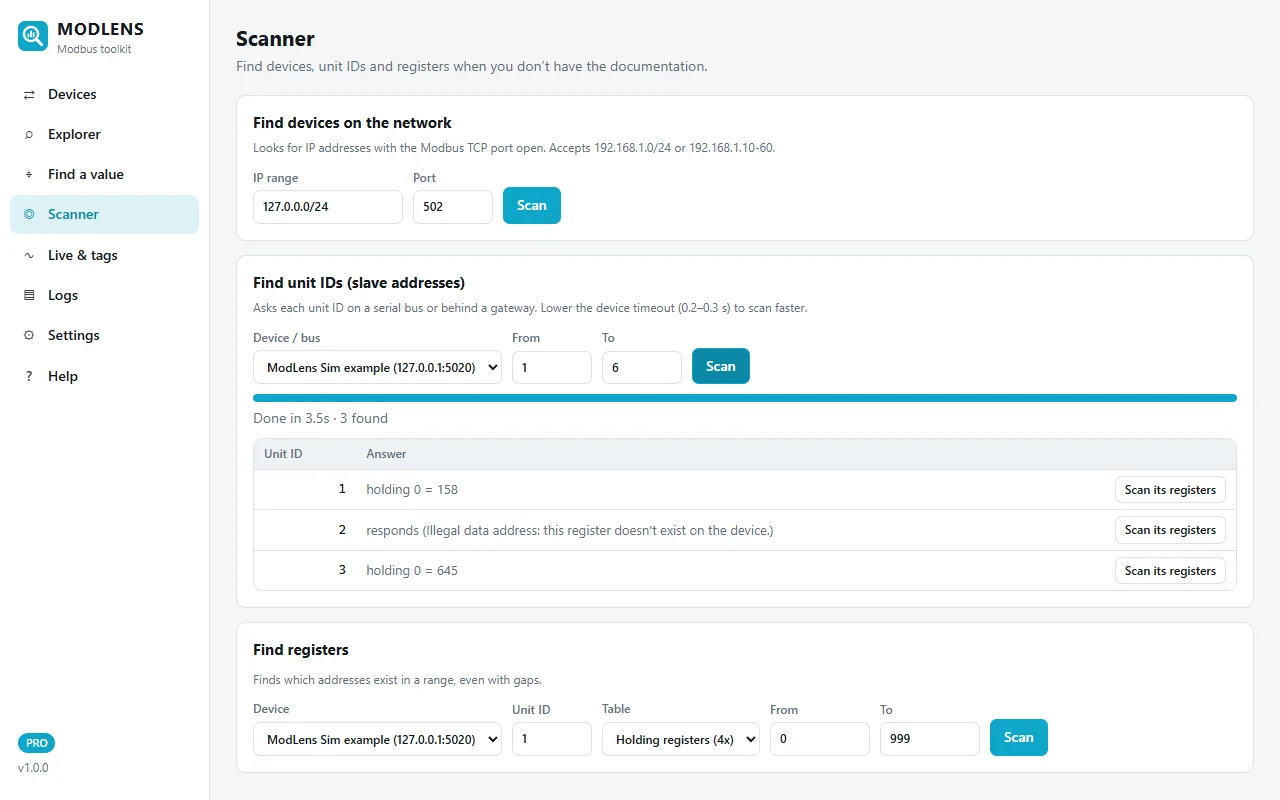Click the Answer column header

tap(386, 454)
